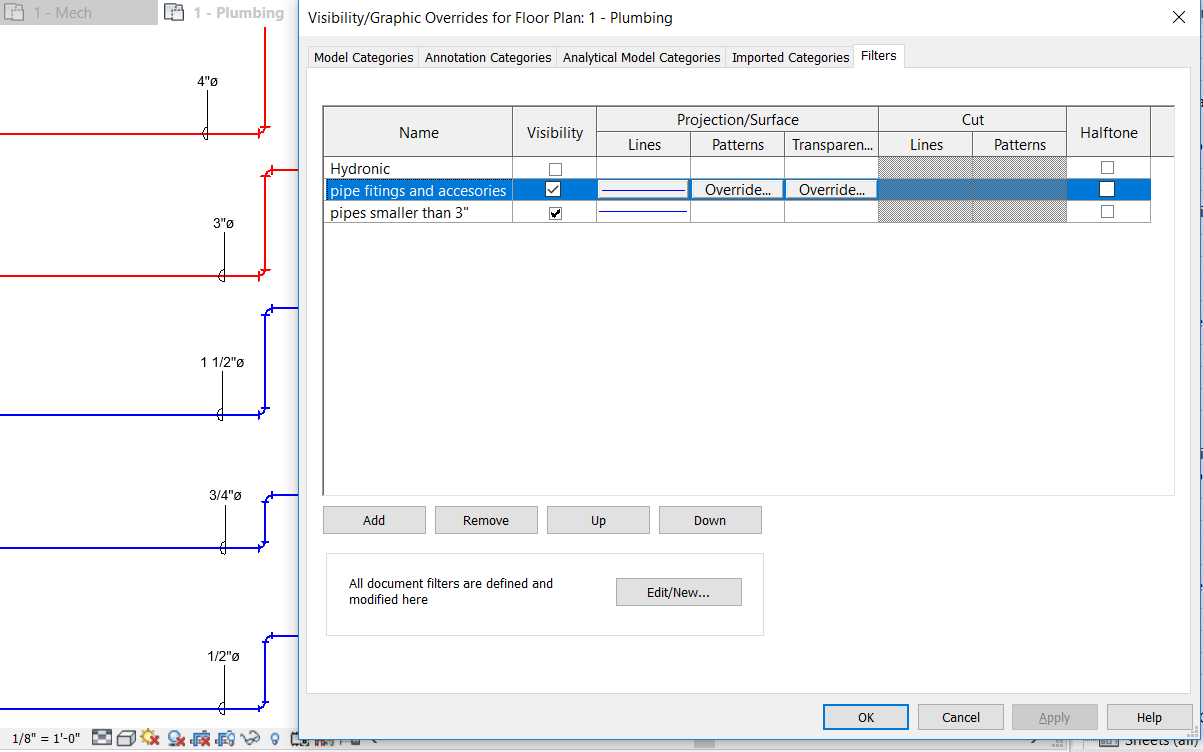Click the Projection/Surface column header

738,120
